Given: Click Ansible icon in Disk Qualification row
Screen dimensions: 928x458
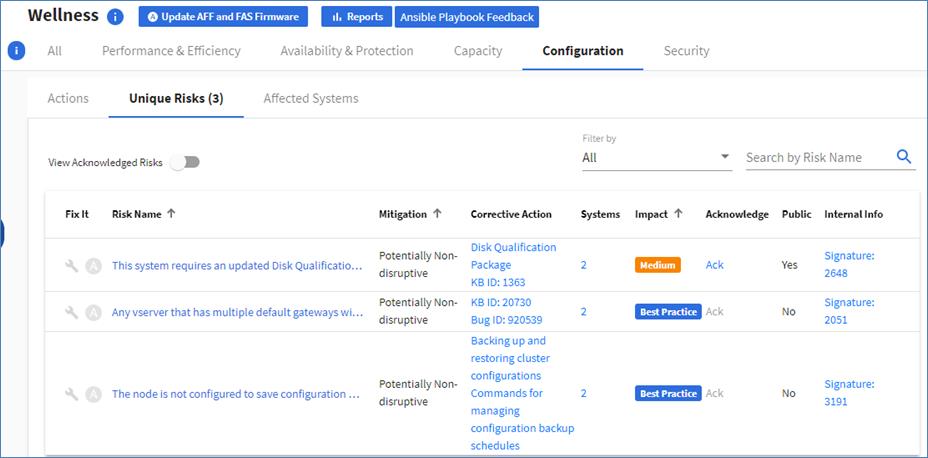Looking at the screenshot, I should pyautogui.click(x=93, y=266).
